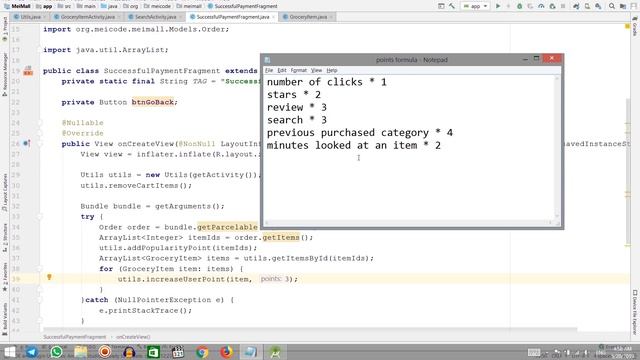The height and width of the screenshot is (360, 640).
Task: Switch to the GroceryItemActivity.java tab
Action: [87, 17]
